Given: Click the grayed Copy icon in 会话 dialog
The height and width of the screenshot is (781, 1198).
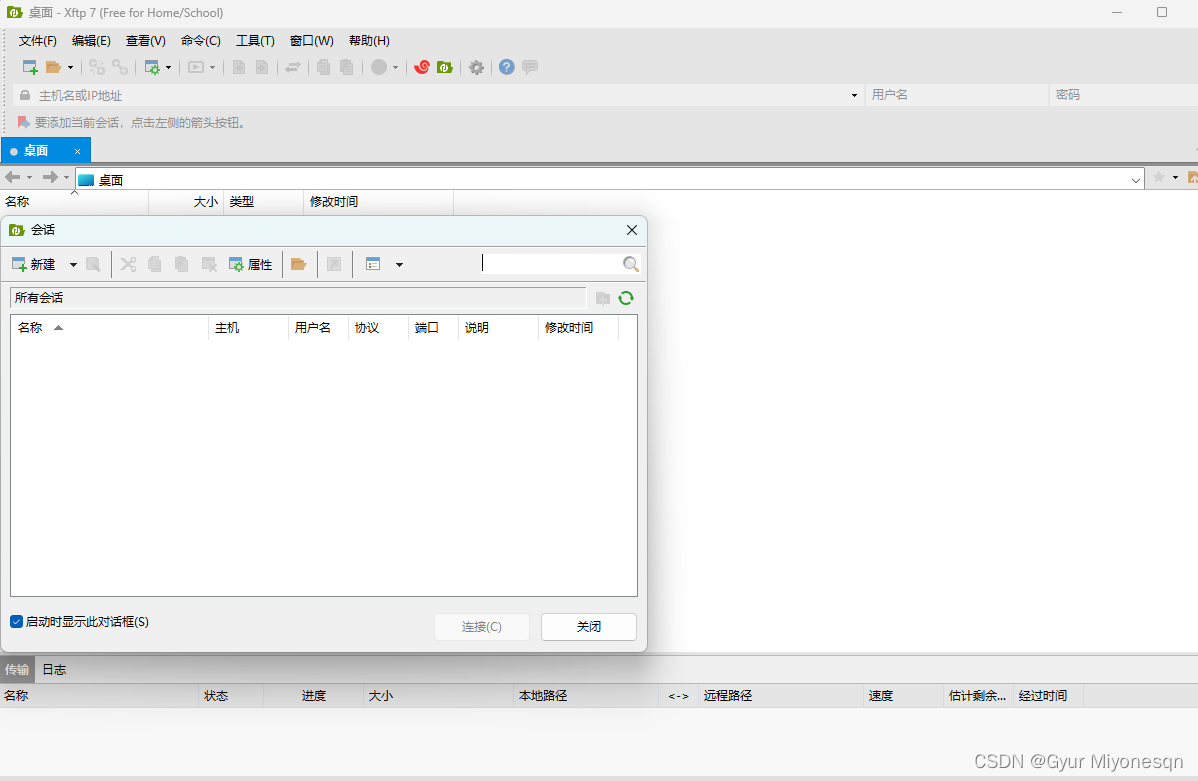Looking at the screenshot, I should pos(154,264).
